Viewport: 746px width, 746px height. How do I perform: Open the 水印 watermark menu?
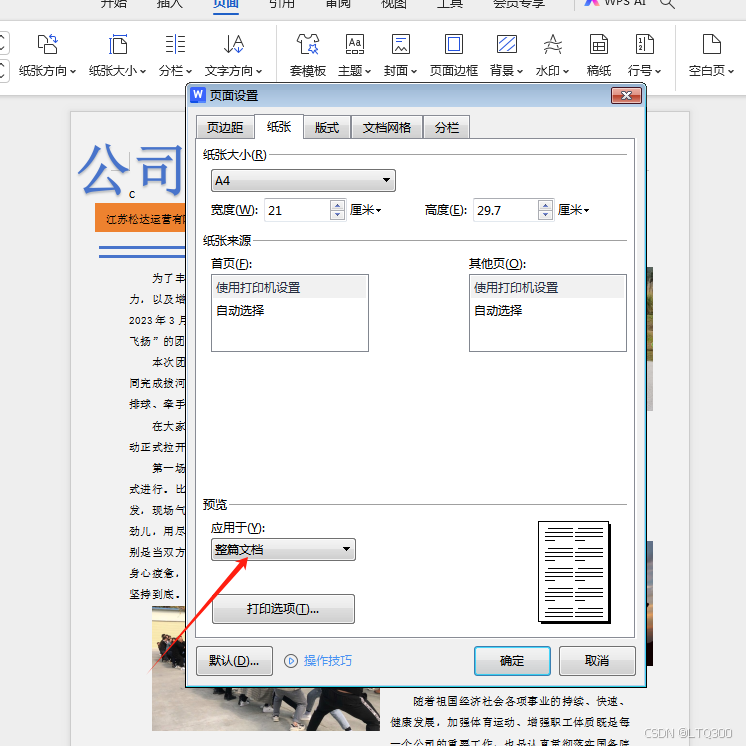[x=552, y=55]
